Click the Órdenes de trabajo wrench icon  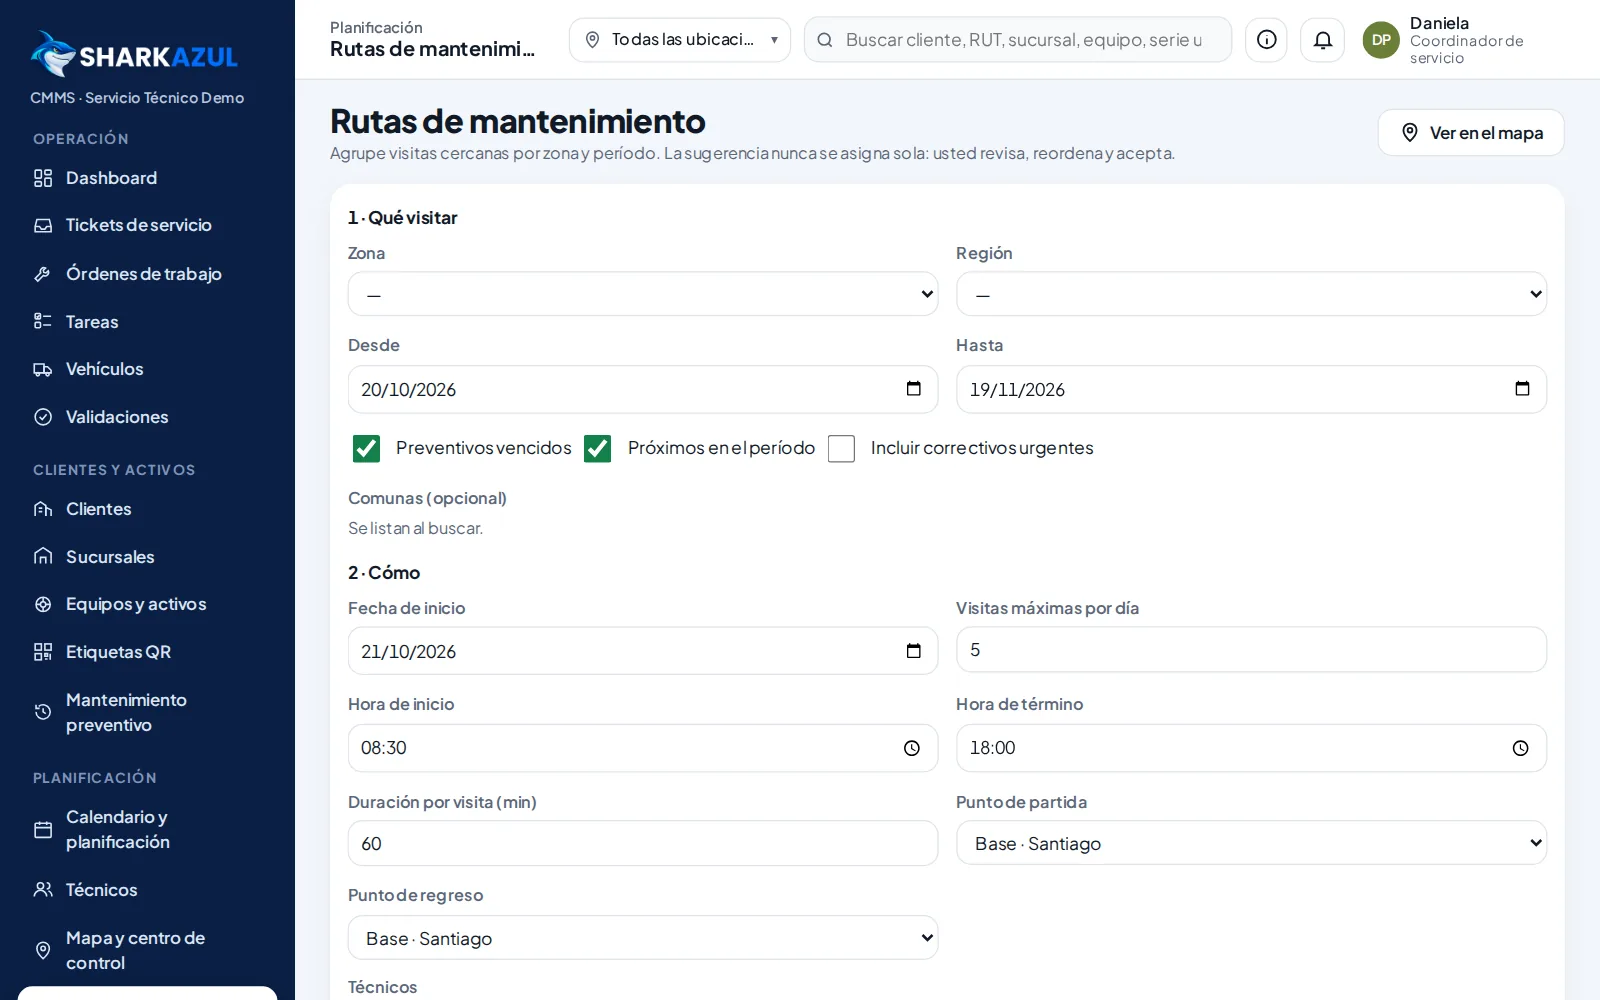tap(43, 274)
